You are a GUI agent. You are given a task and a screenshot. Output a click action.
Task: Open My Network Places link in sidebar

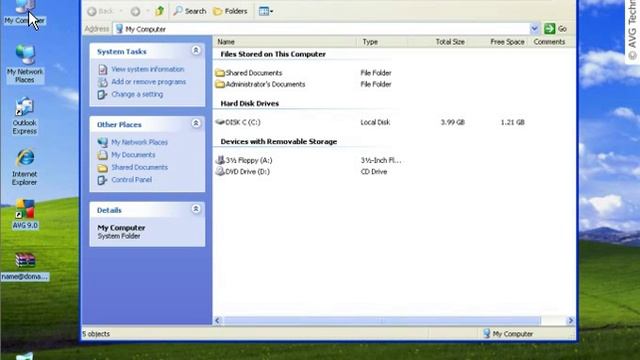coord(140,142)
